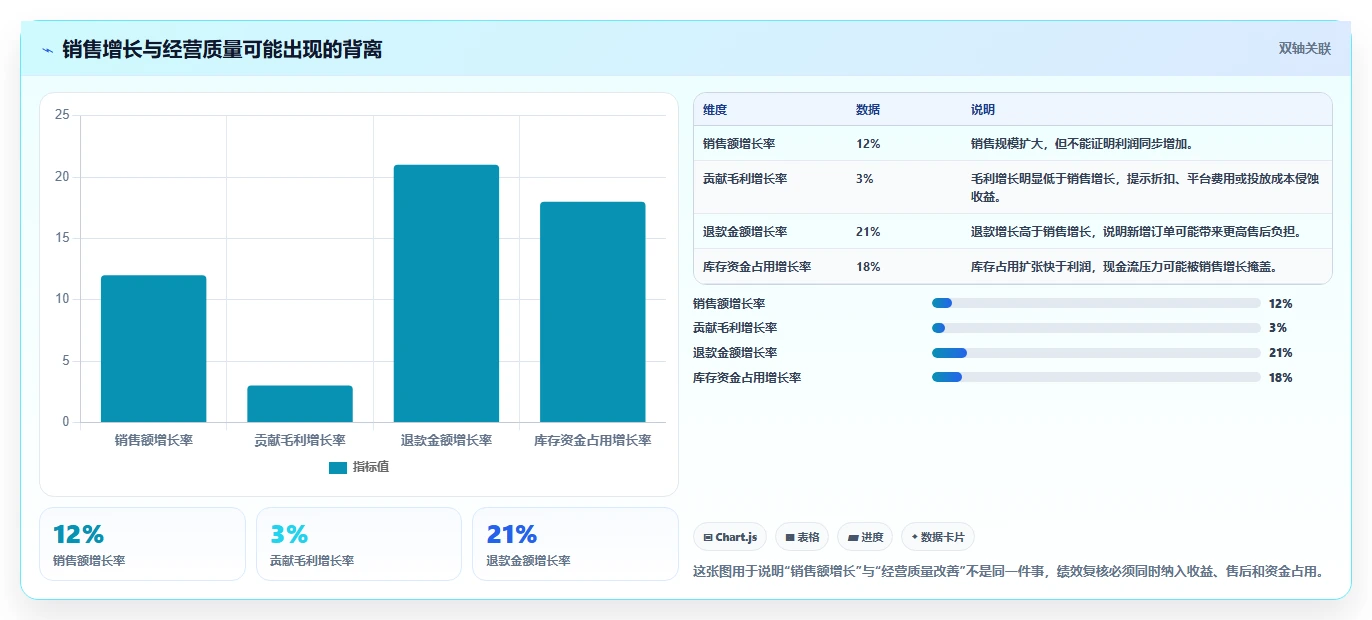
Task: Click the x-axis label 退款金额增长率
Action: coord(446,440)
